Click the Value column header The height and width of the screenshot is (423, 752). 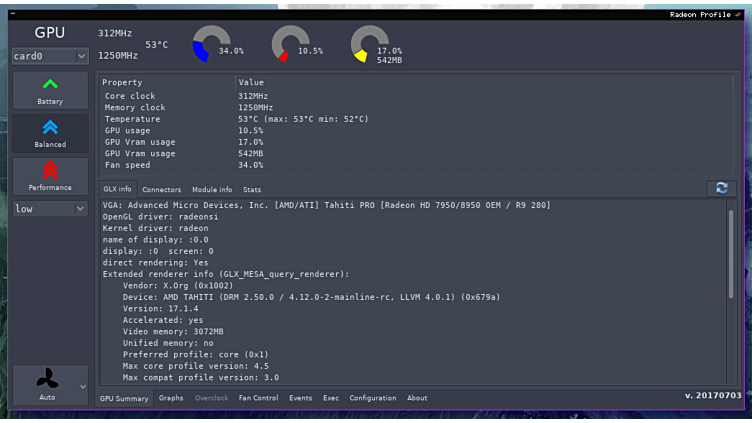tap(251, 82)
